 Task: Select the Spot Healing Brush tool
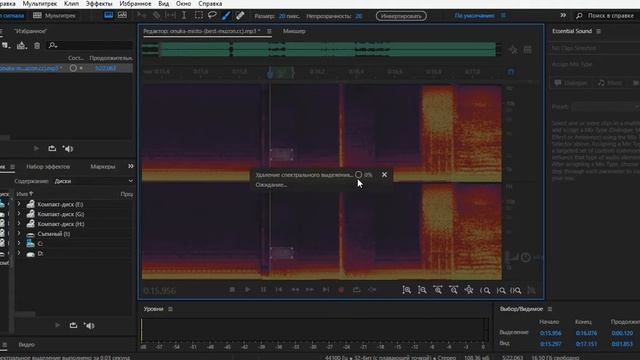click(x=240, y=16)
